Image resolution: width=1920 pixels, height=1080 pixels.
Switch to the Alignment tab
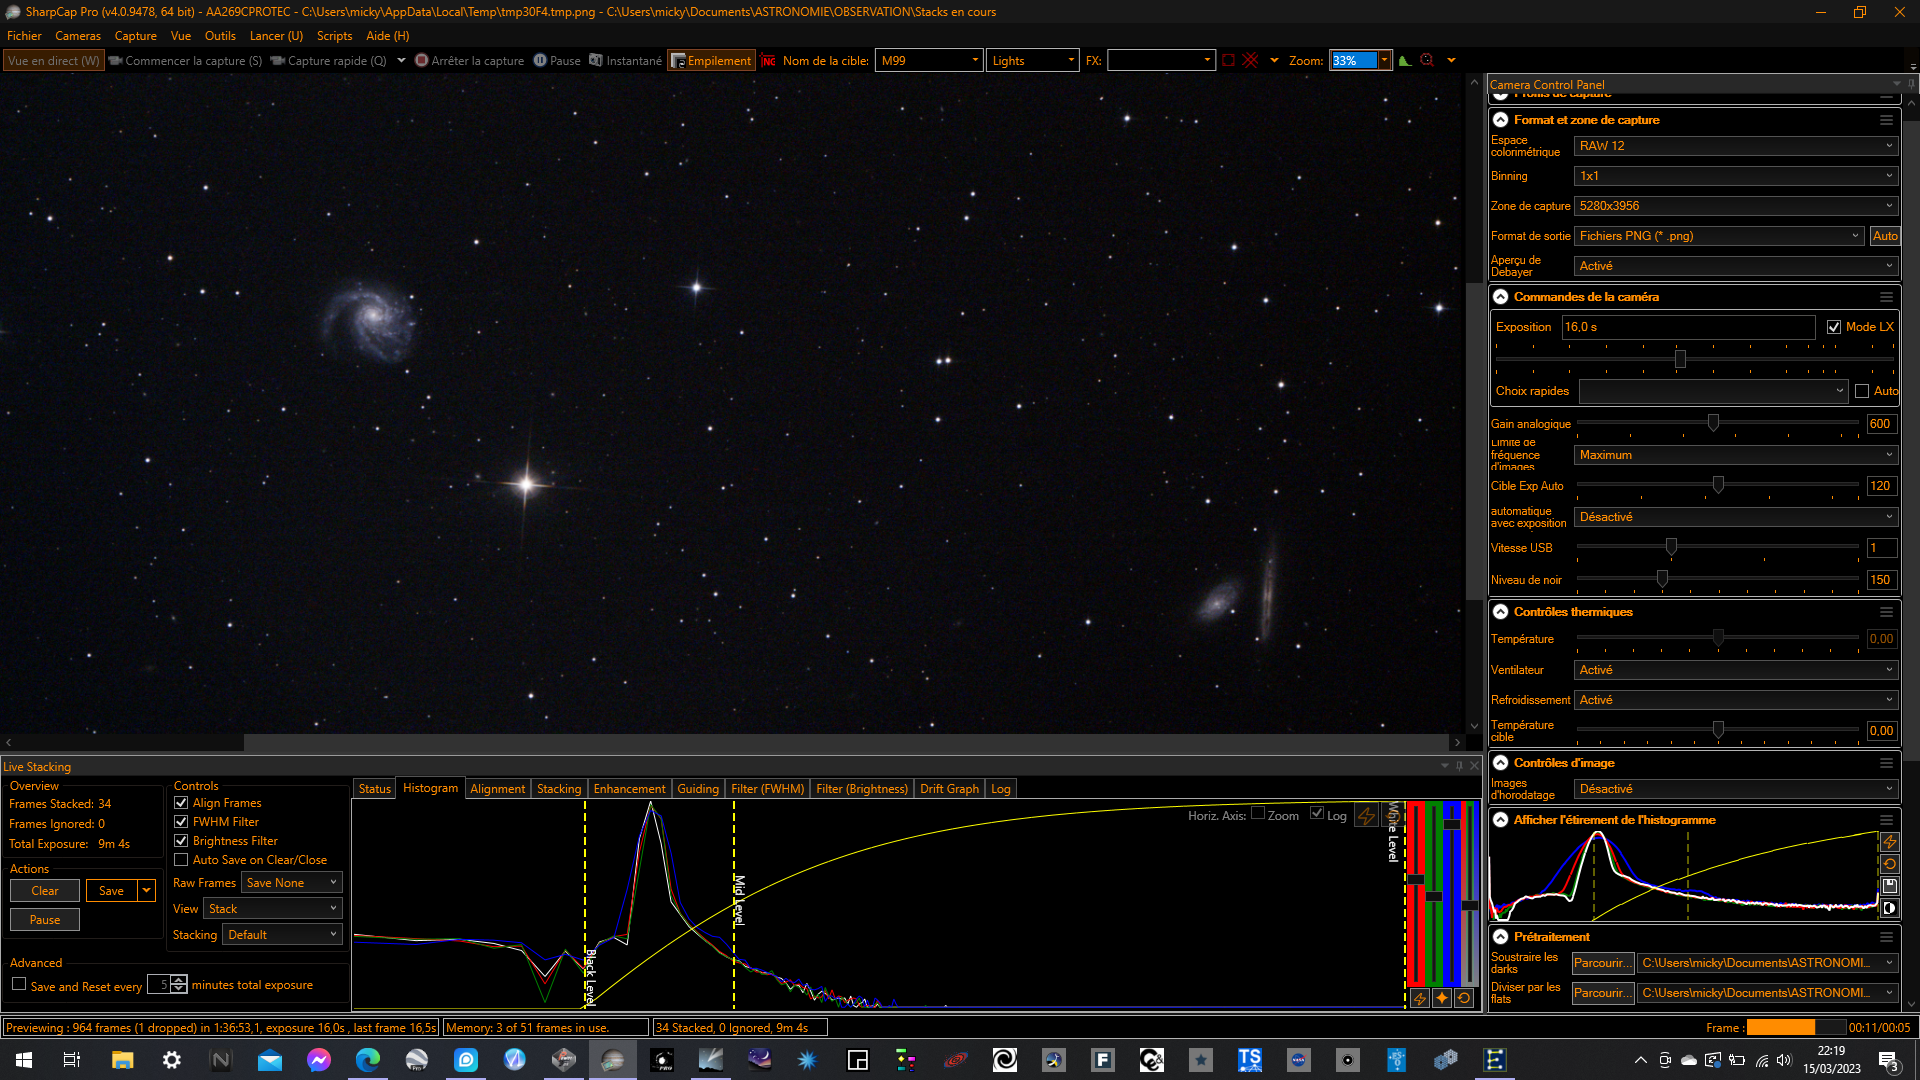click(x=497, y=789)
